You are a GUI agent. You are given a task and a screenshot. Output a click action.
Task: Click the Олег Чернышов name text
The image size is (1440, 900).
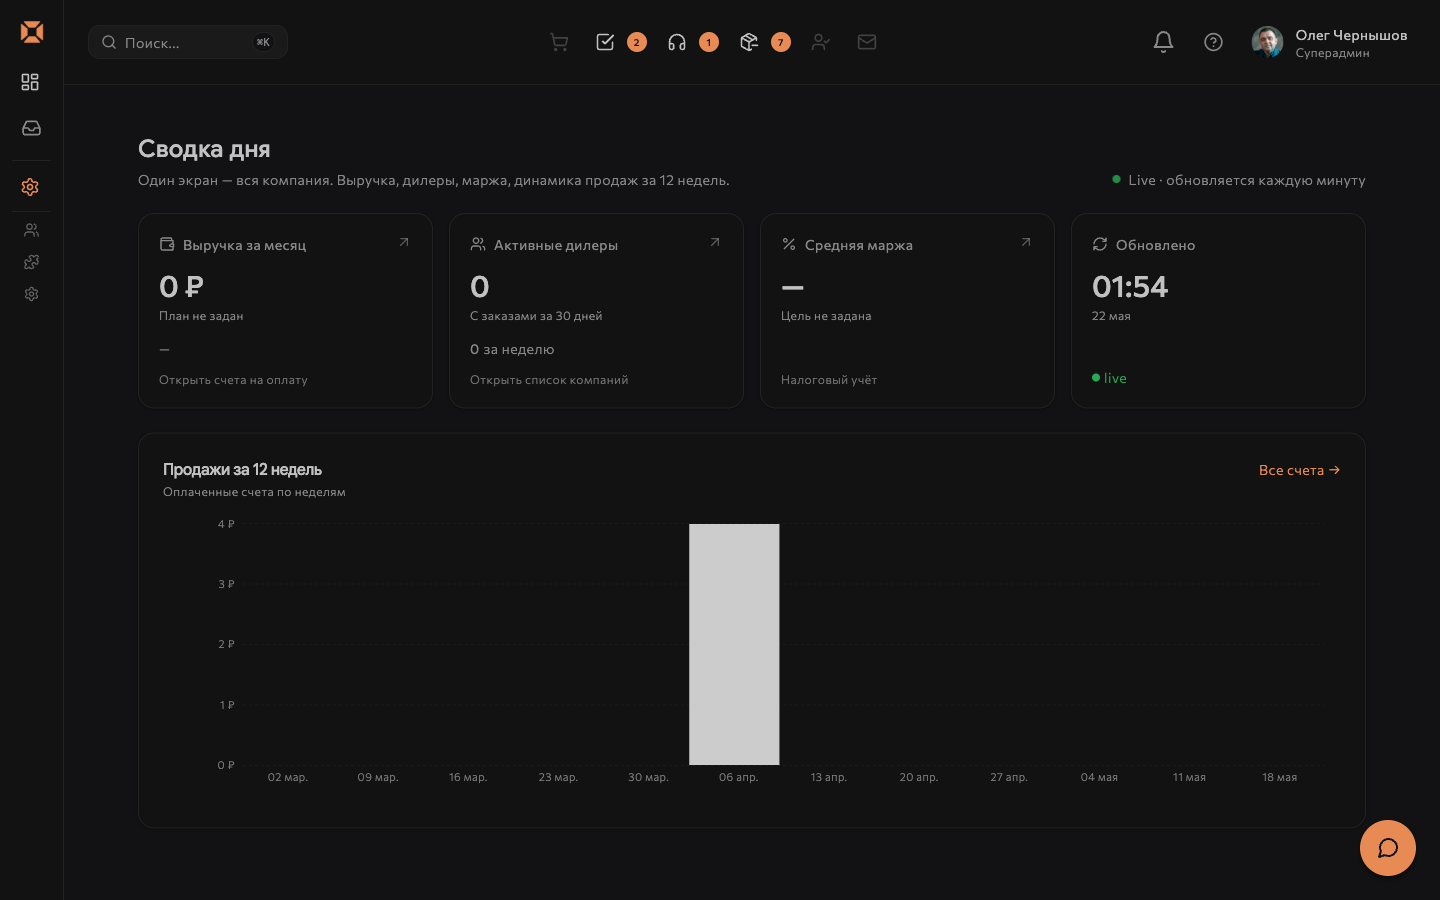click(1351, 35)
